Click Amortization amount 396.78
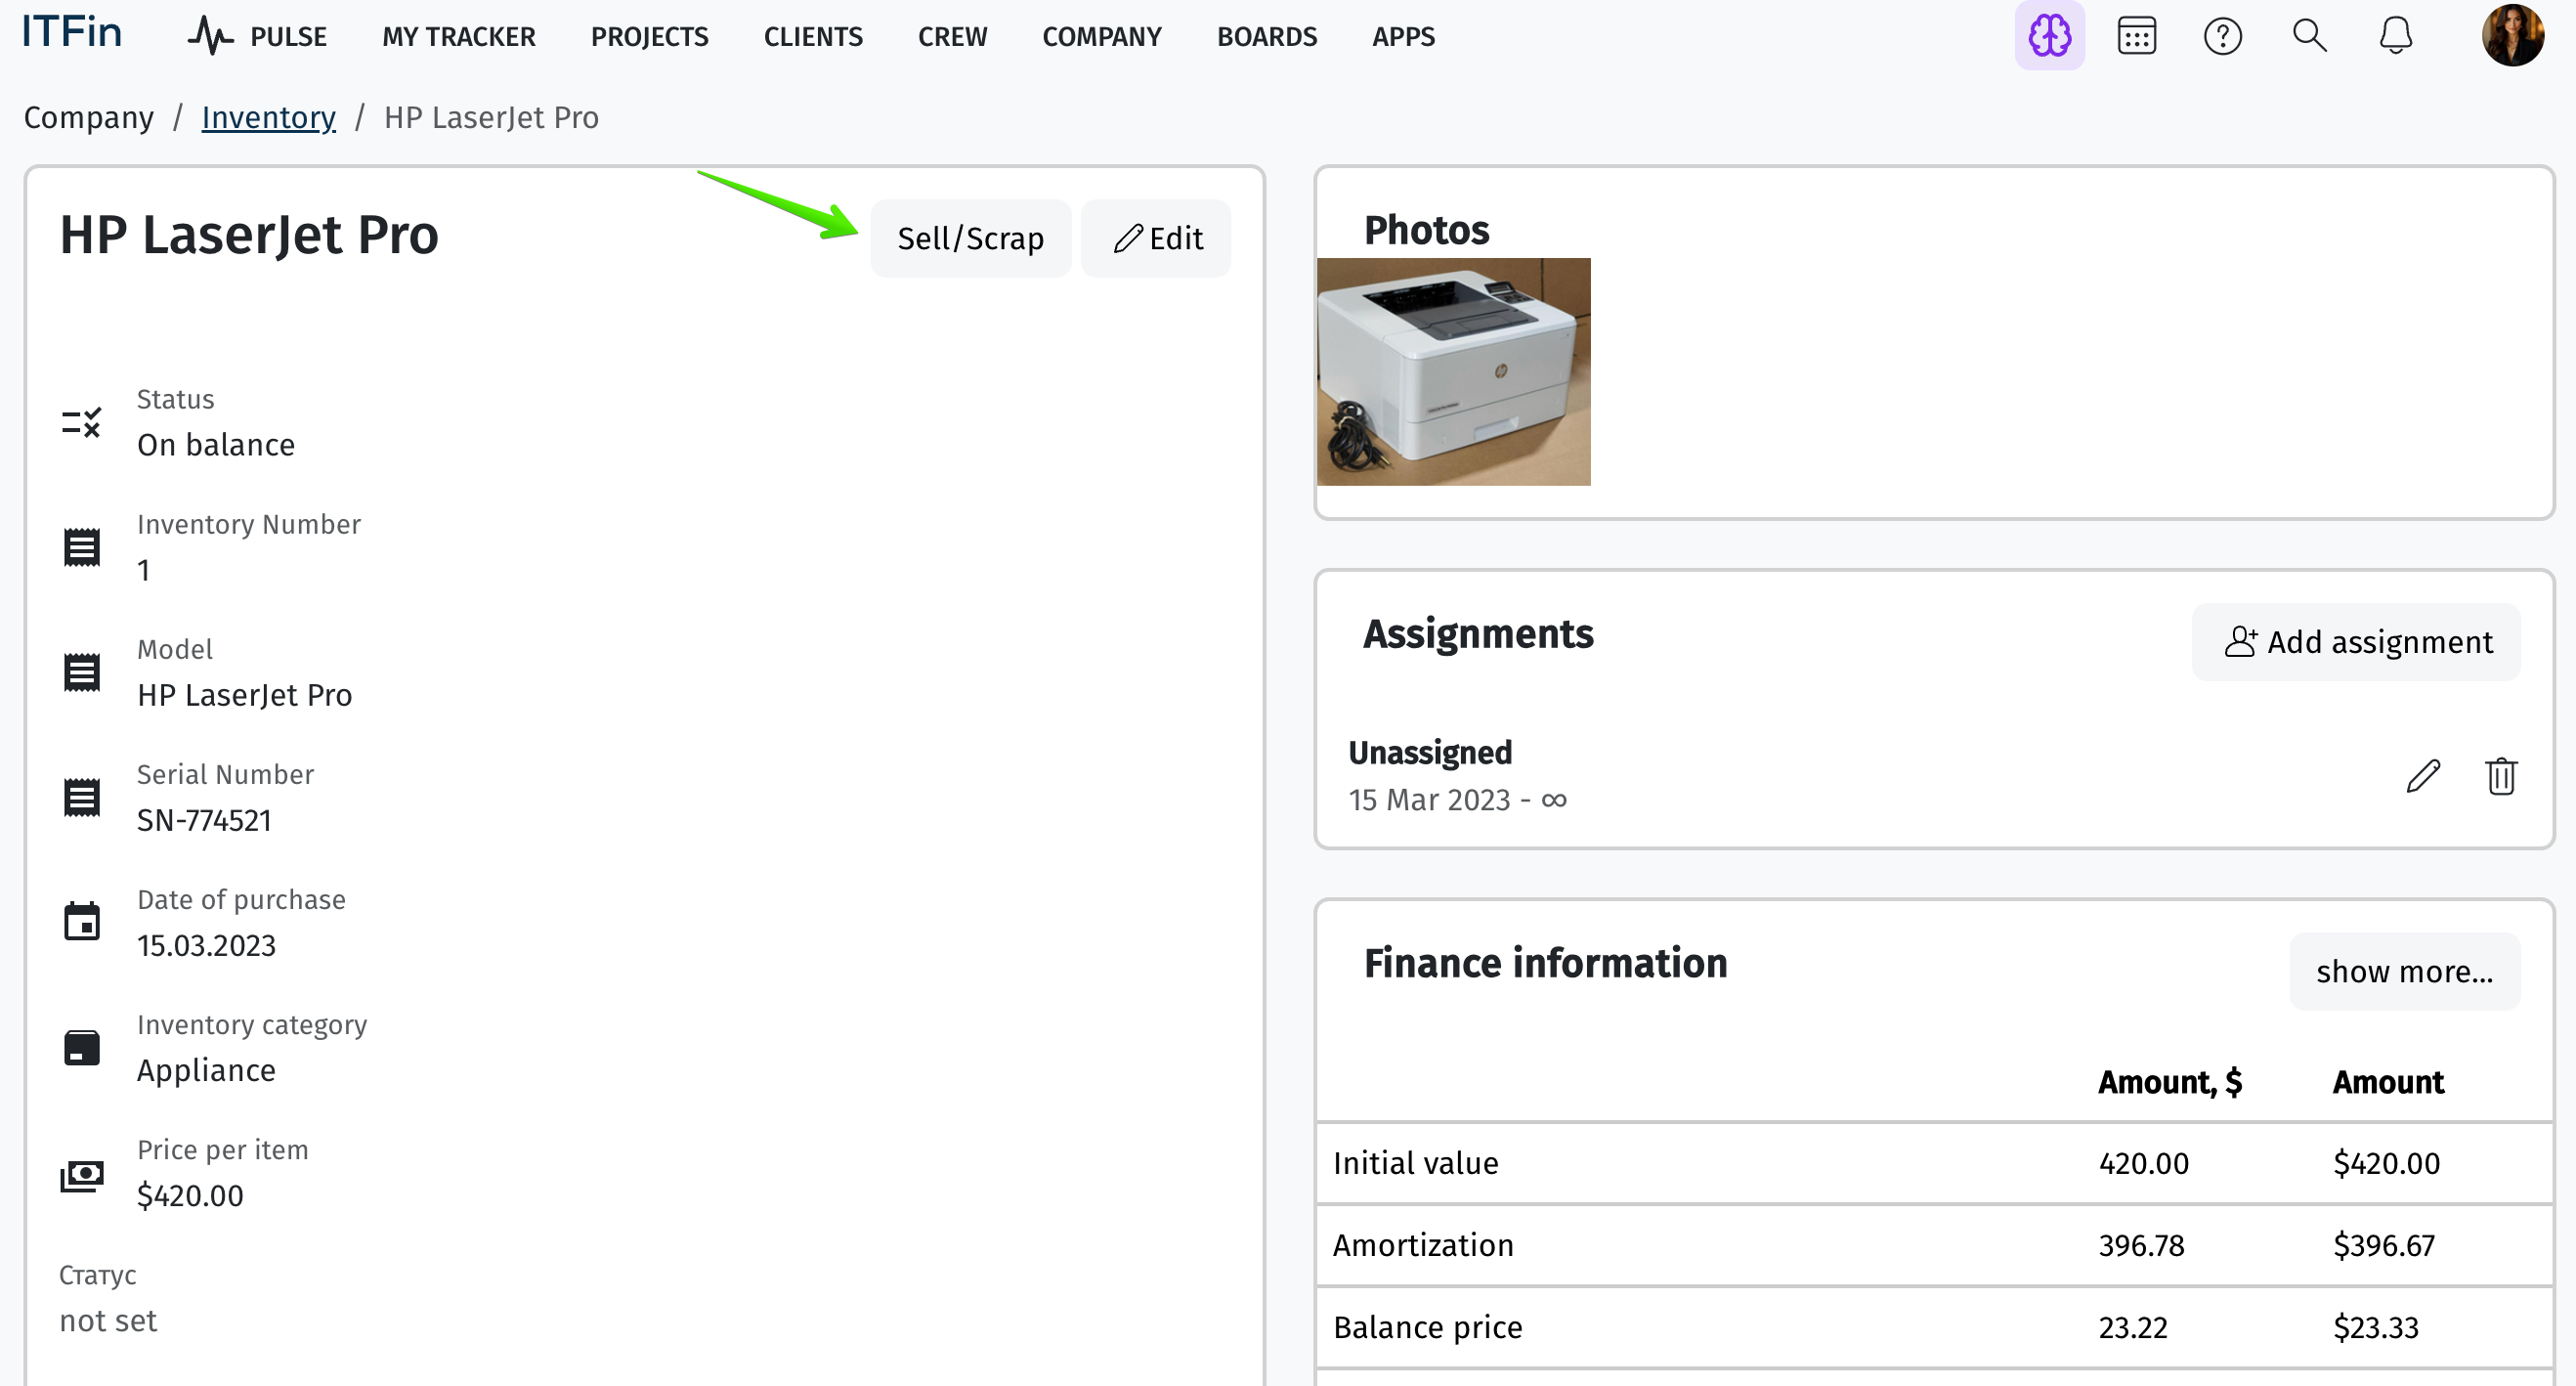 click(x=2141, y=1245)
